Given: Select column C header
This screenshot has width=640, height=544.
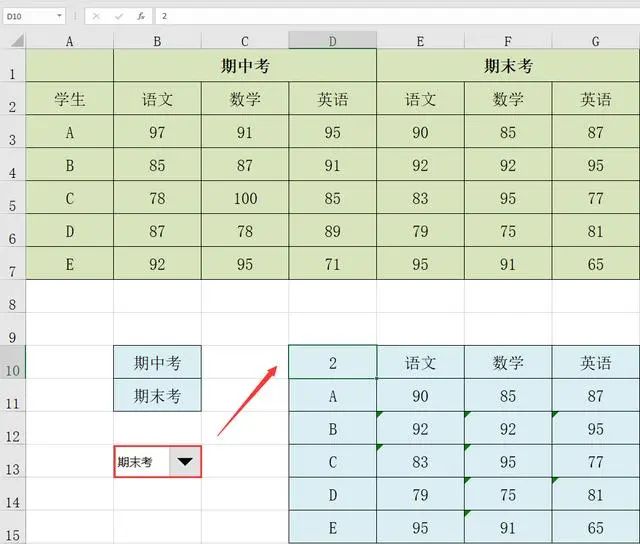Looking at the screenshot, I should point(245,41).
